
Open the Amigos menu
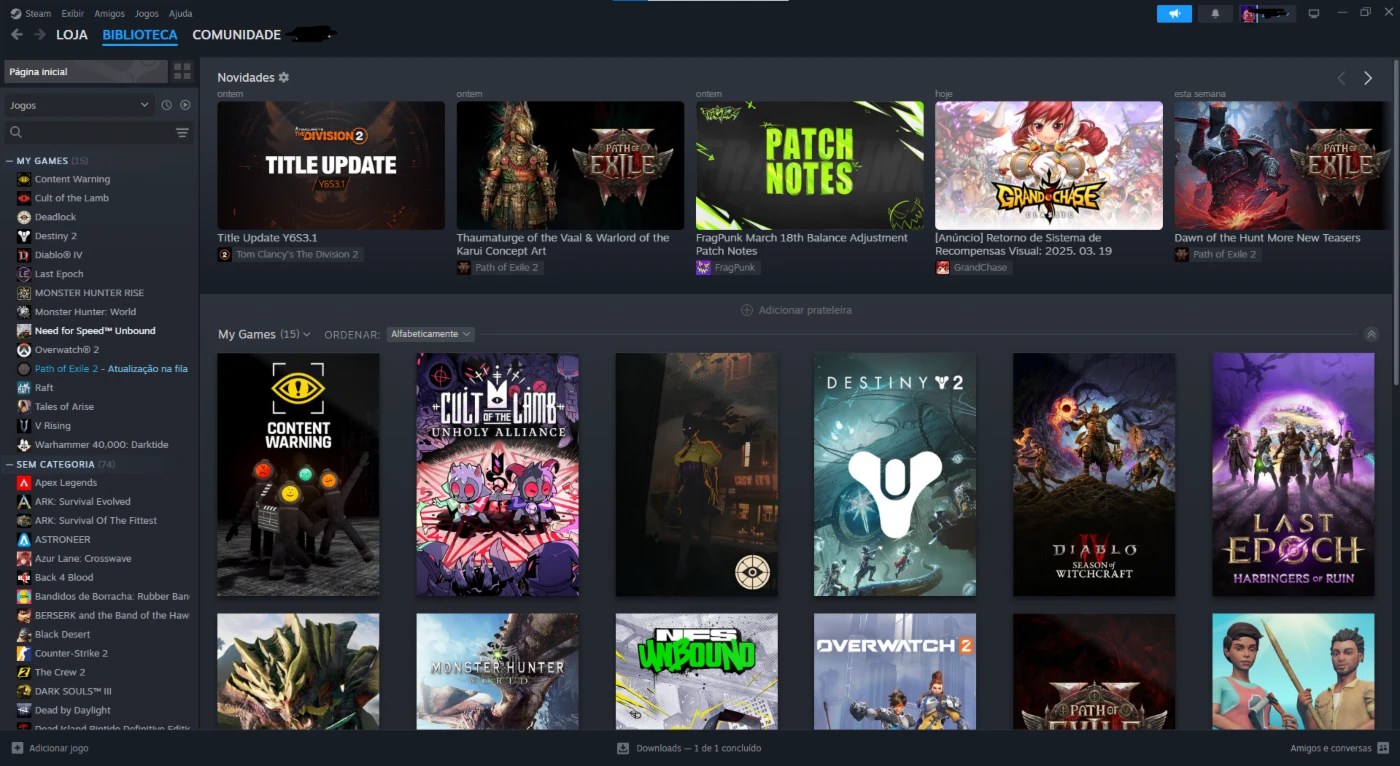[109, 13]
